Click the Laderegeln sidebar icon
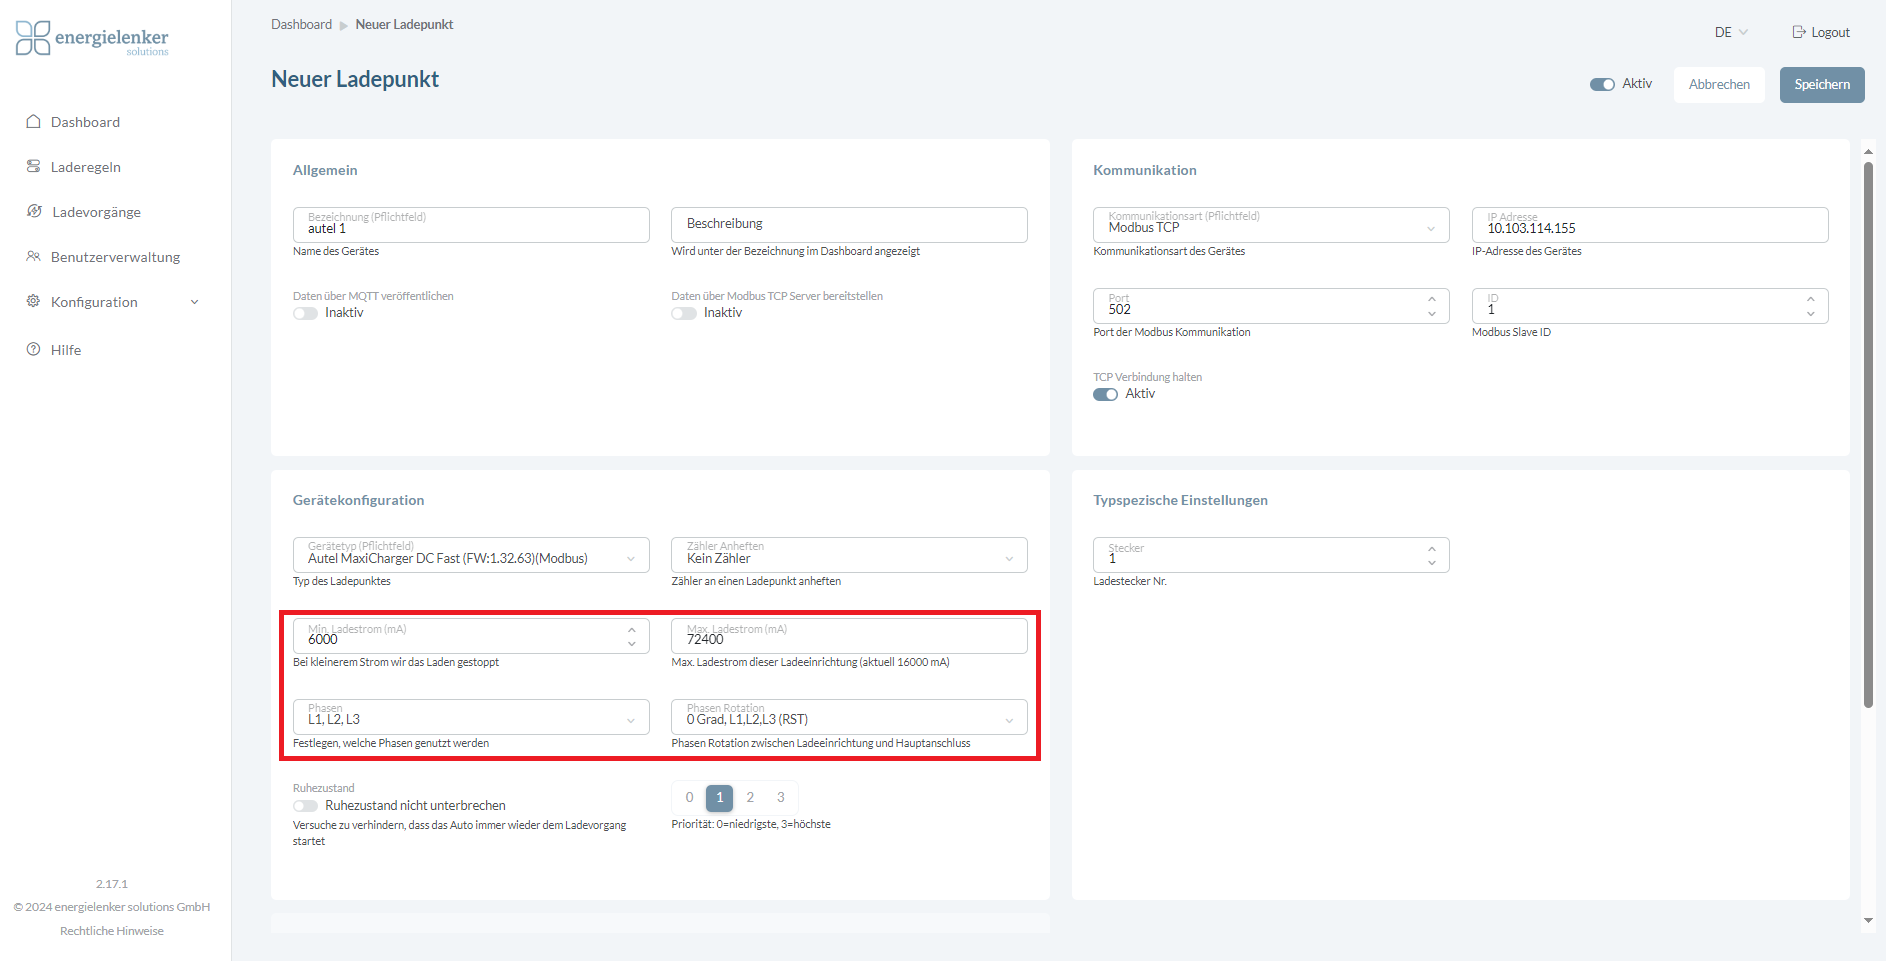This screenshot has width=1886, height=961. point(33,167)
